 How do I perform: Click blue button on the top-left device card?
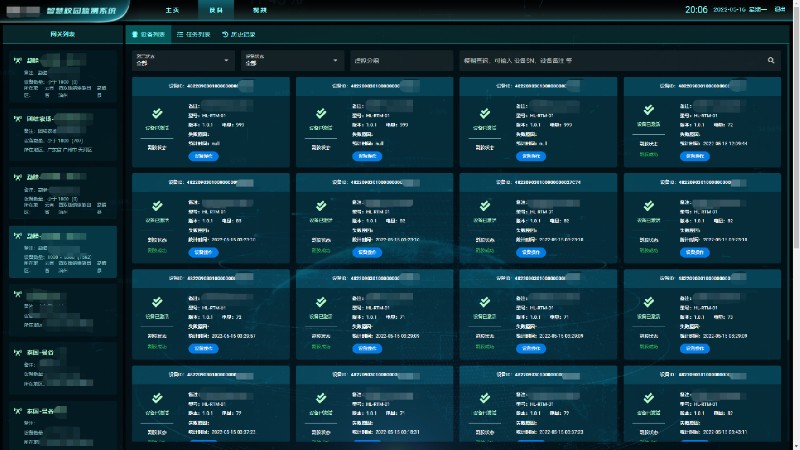point(203,156)
